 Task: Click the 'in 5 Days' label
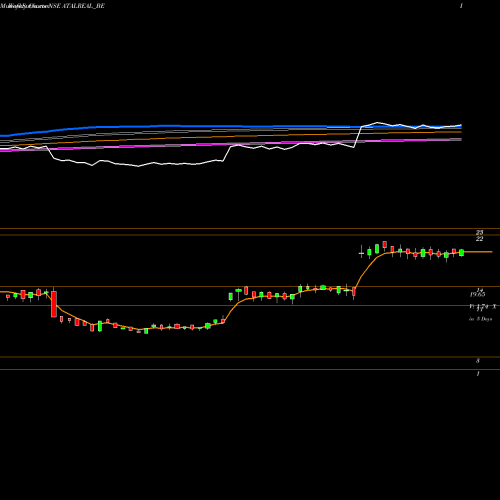tap(480, 319)
